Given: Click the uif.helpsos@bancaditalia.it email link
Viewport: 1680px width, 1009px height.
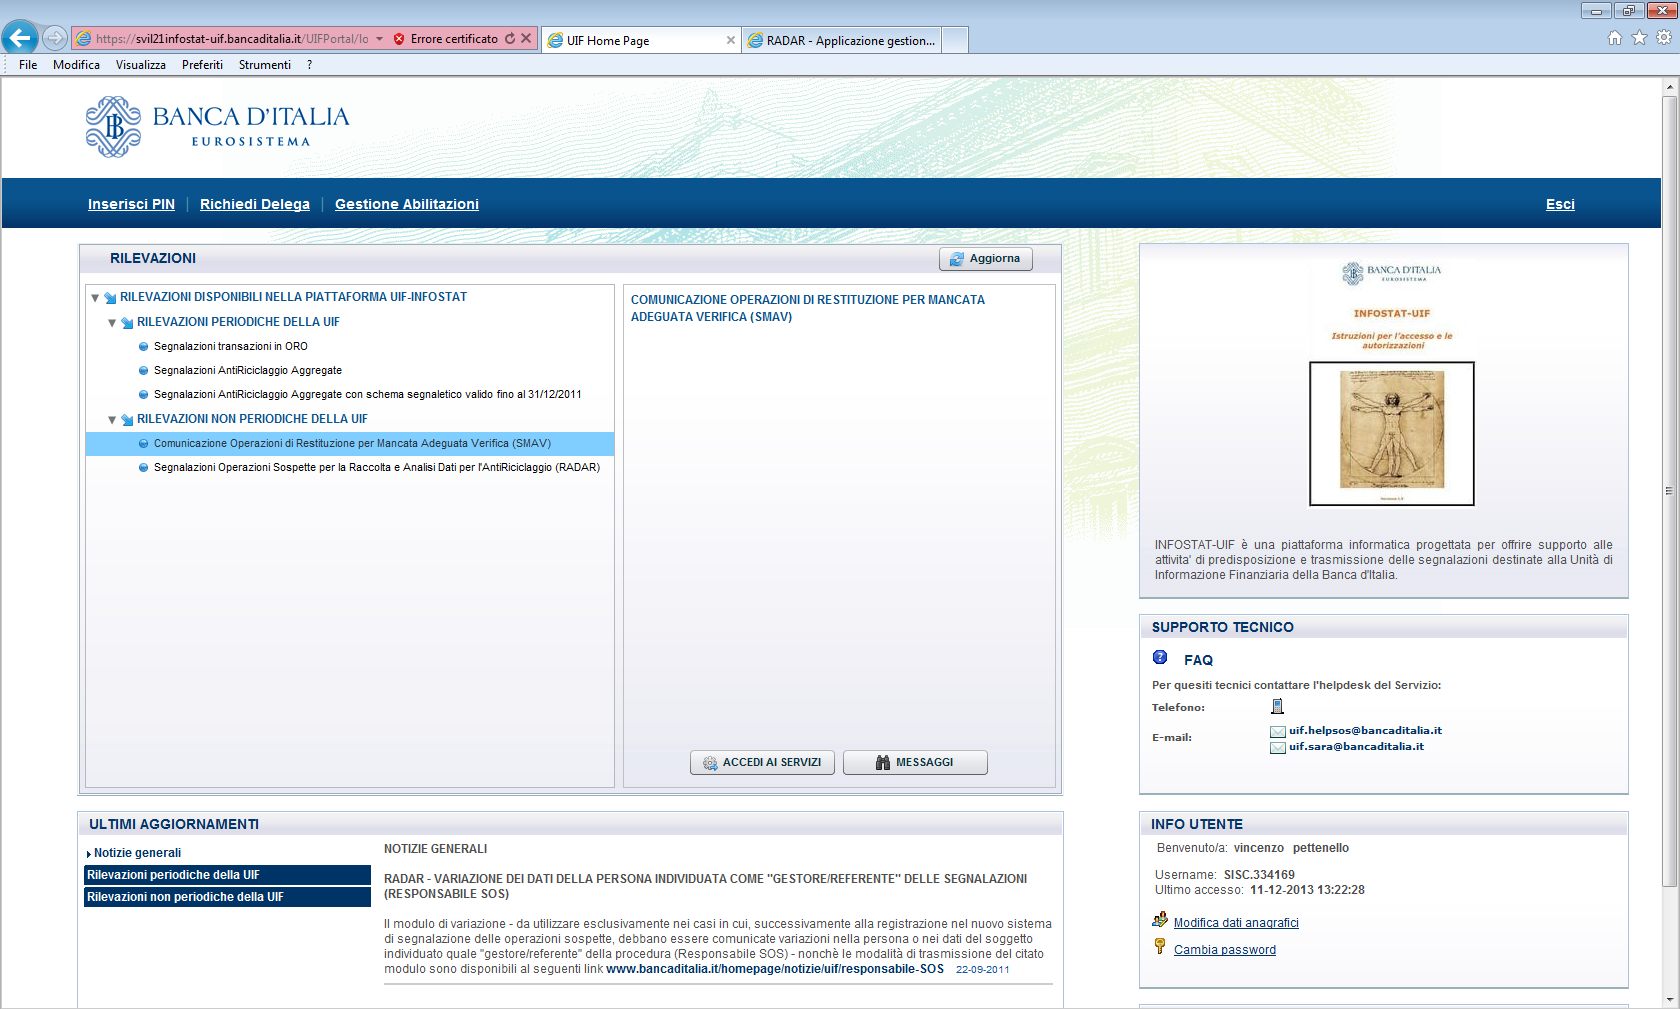Looking at the screenshot, I should click(x=1365, y=730).
